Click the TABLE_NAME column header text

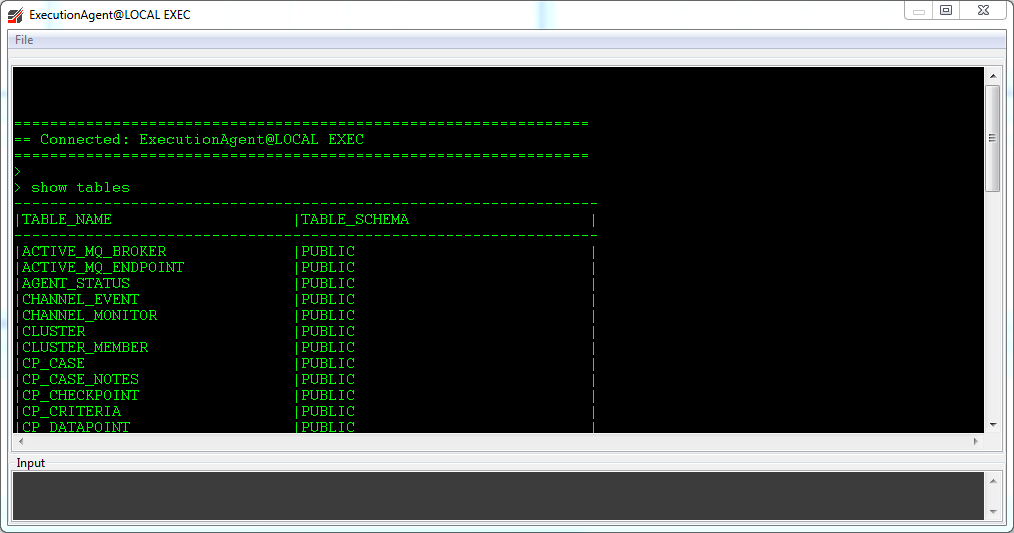67,220
